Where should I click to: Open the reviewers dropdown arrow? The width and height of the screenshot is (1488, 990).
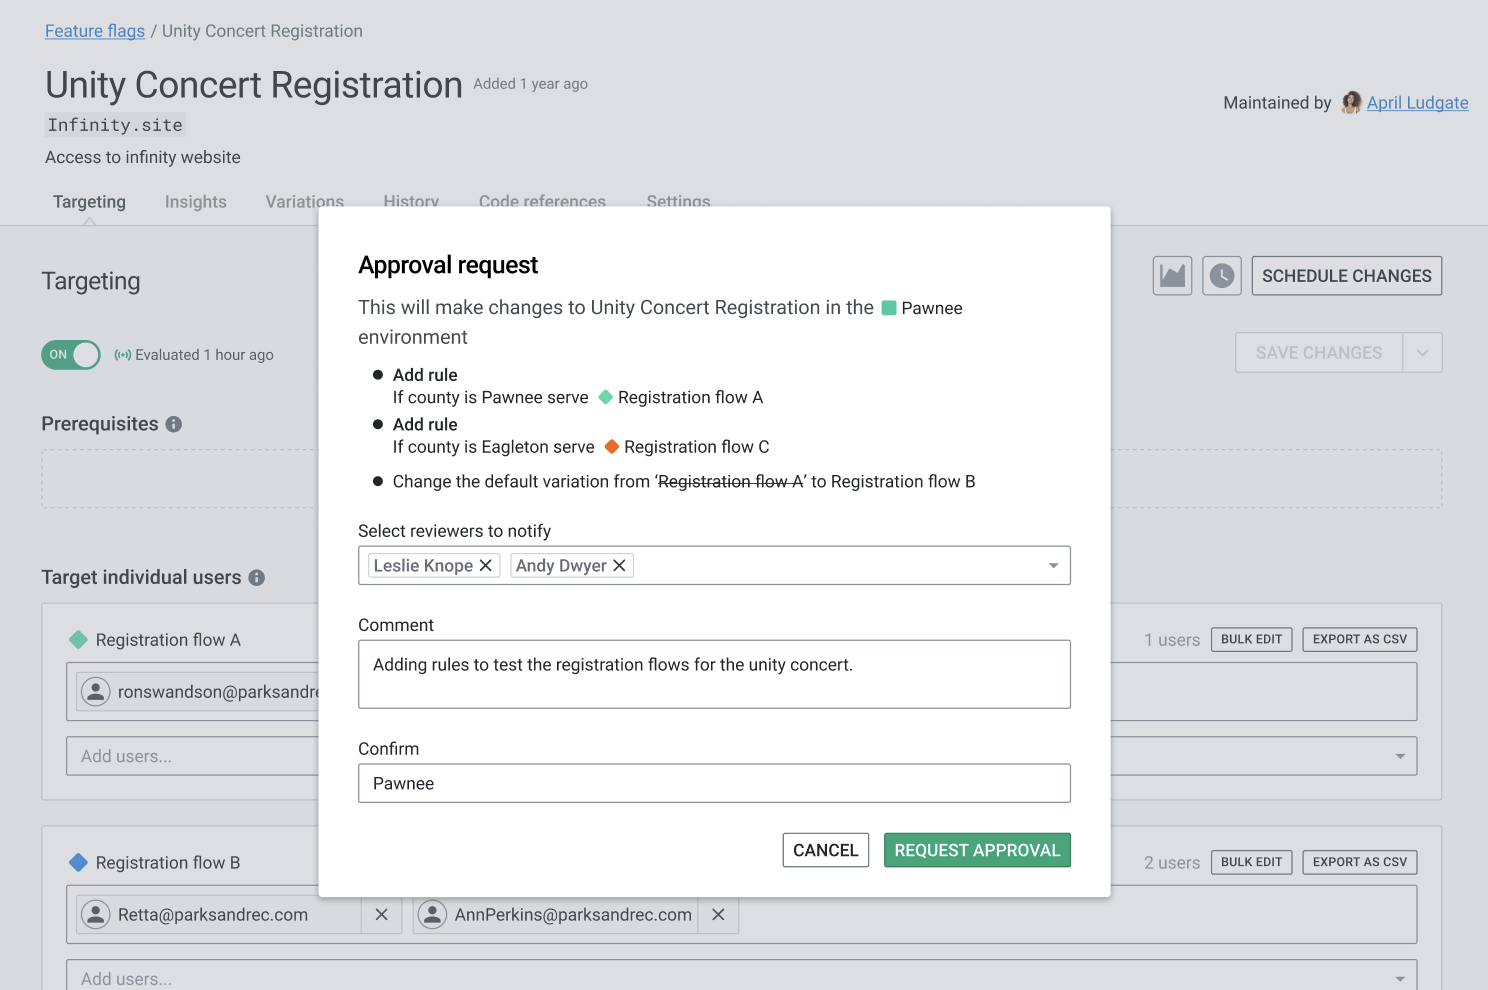pos(1052,565)
